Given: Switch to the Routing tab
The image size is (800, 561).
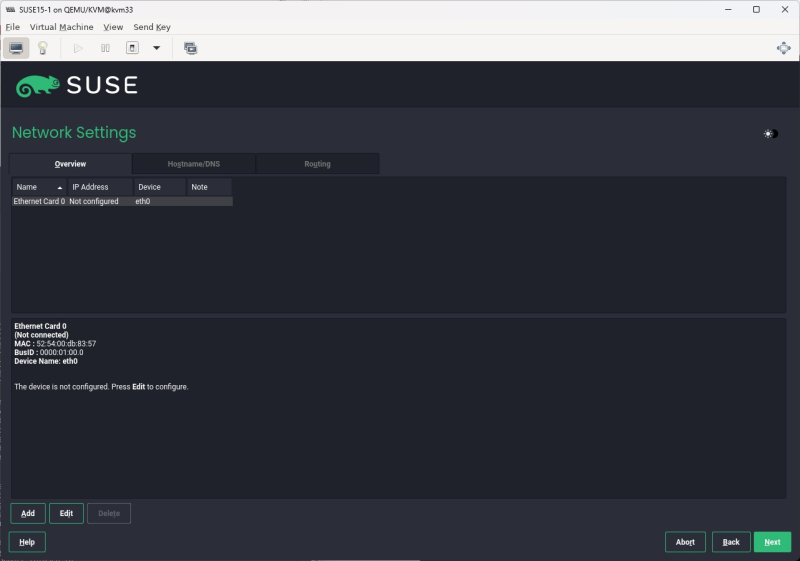Looking at the screenshot, I should (317, 164).
